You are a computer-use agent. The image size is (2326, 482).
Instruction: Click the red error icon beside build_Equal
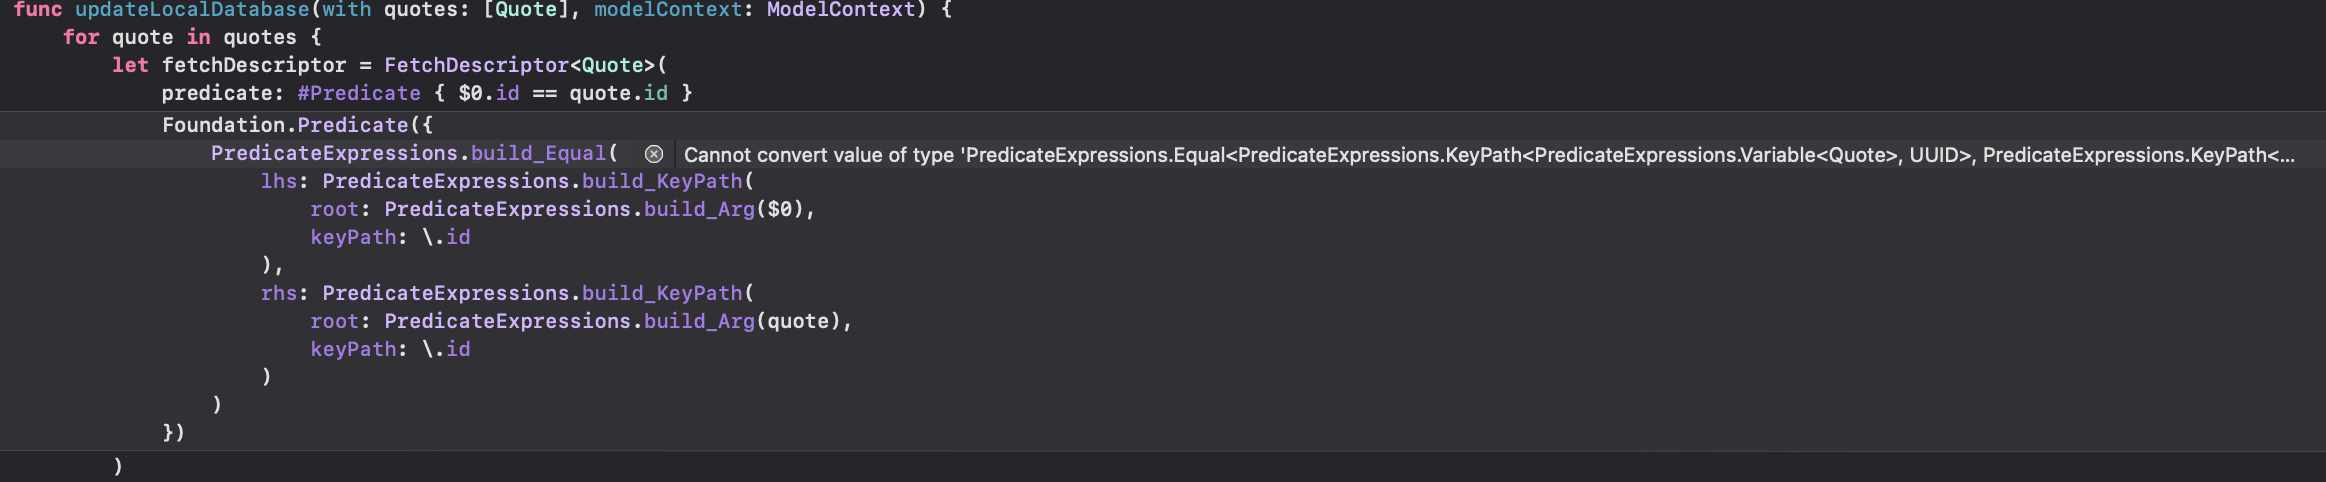(654, 154)
